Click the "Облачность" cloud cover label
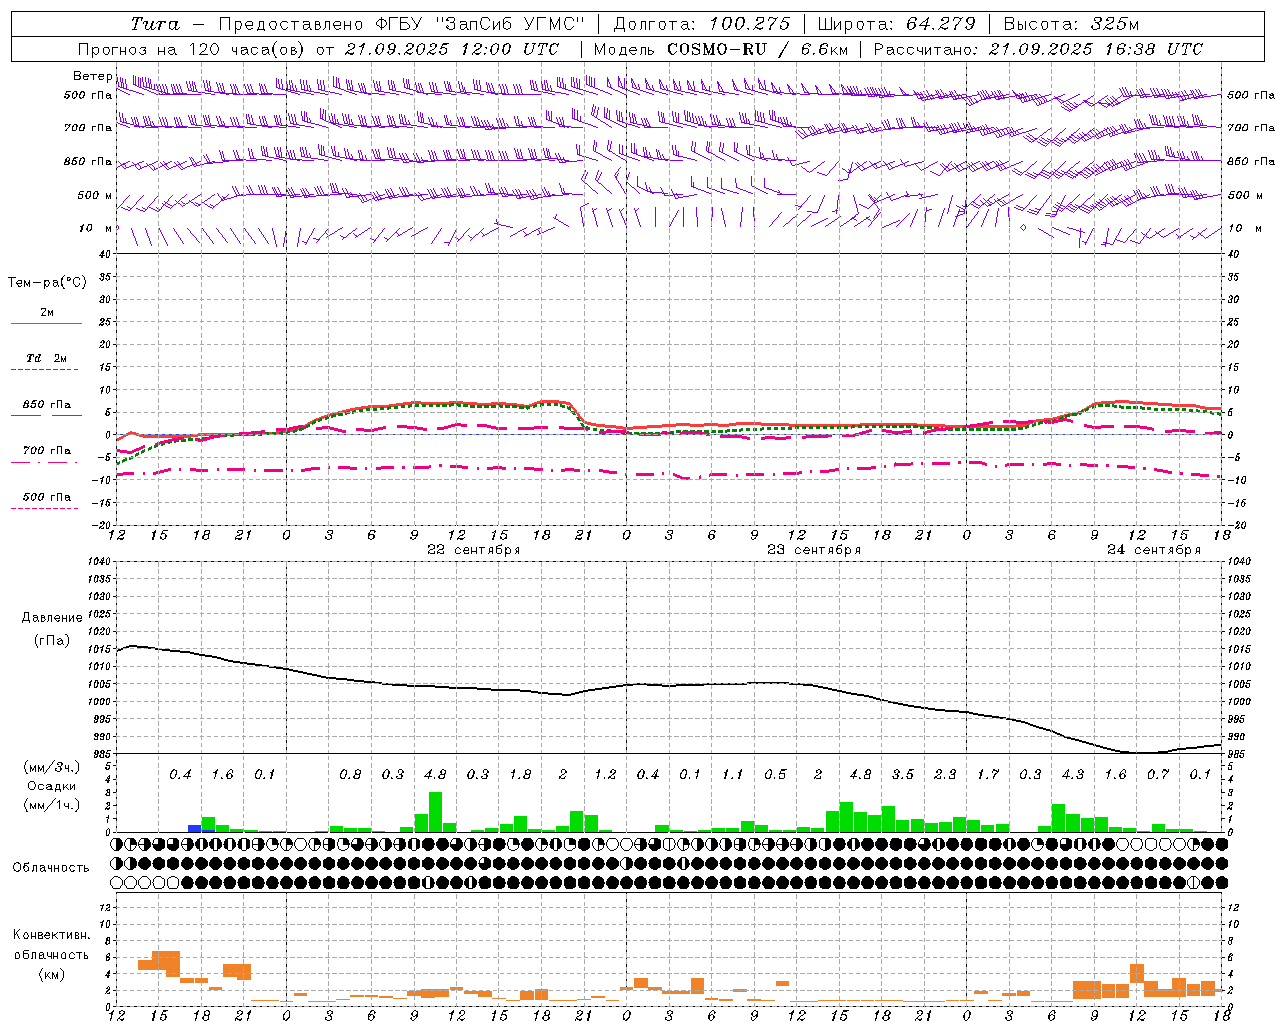This screenshot has width=1280, height=1024. pyautogui.click(x=51, y=867)
